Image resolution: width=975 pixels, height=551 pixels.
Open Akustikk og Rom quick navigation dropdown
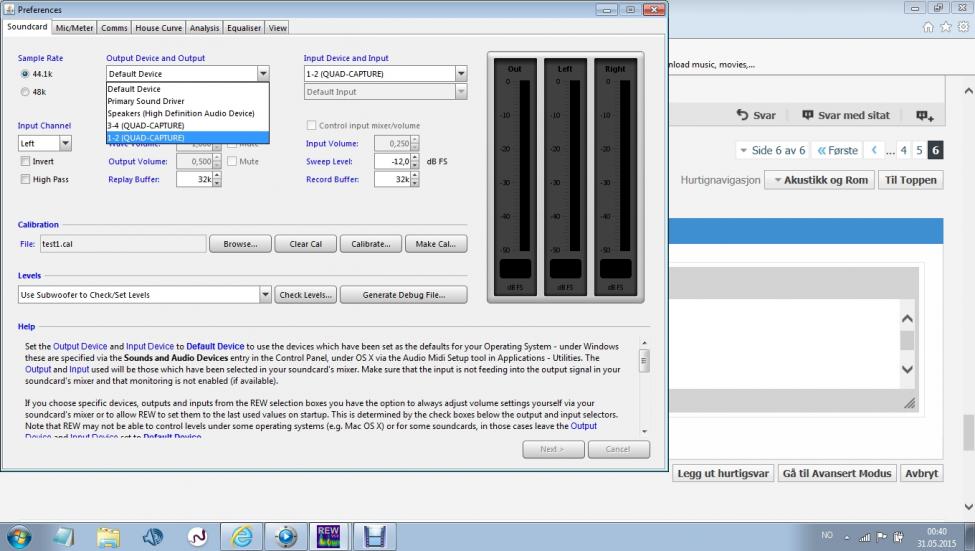tap(820, 180)
